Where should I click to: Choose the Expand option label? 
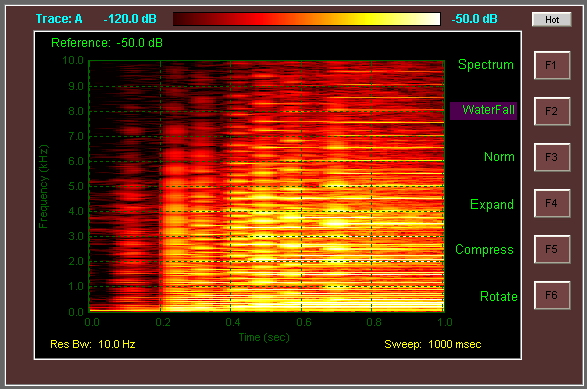click(x=492, y=204)
